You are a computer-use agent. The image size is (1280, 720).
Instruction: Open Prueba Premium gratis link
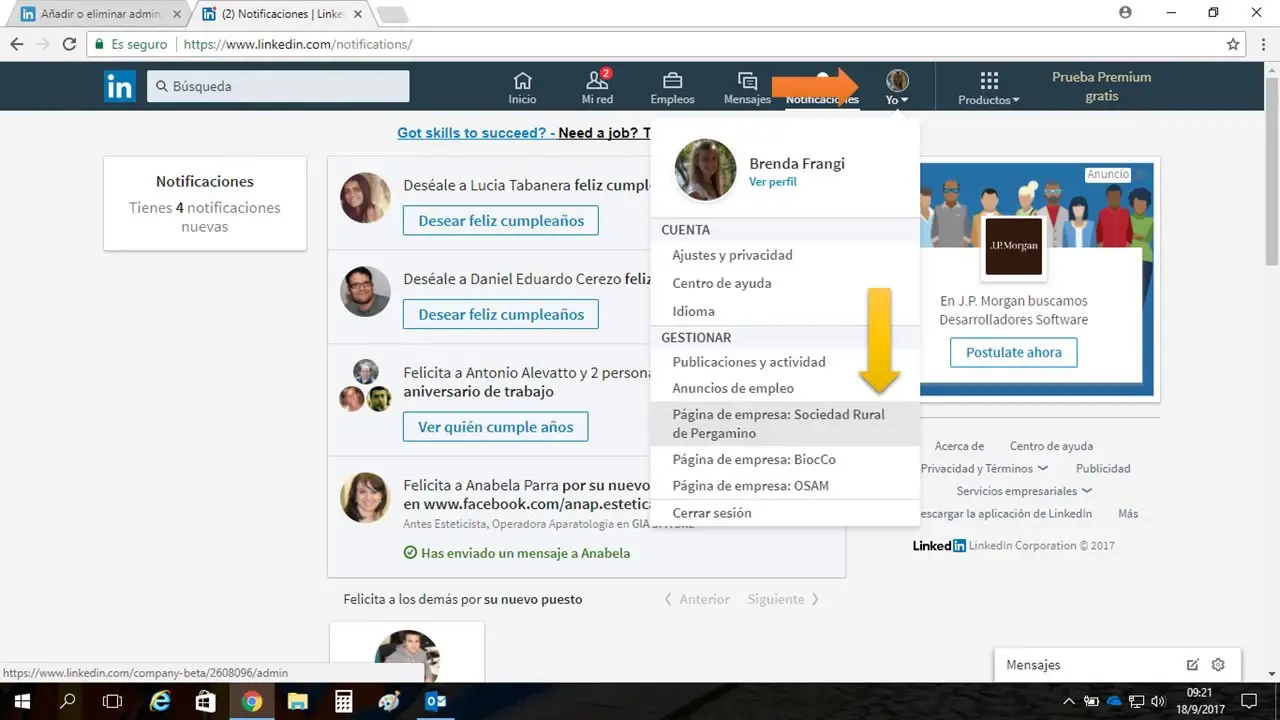coord(1101,86)
